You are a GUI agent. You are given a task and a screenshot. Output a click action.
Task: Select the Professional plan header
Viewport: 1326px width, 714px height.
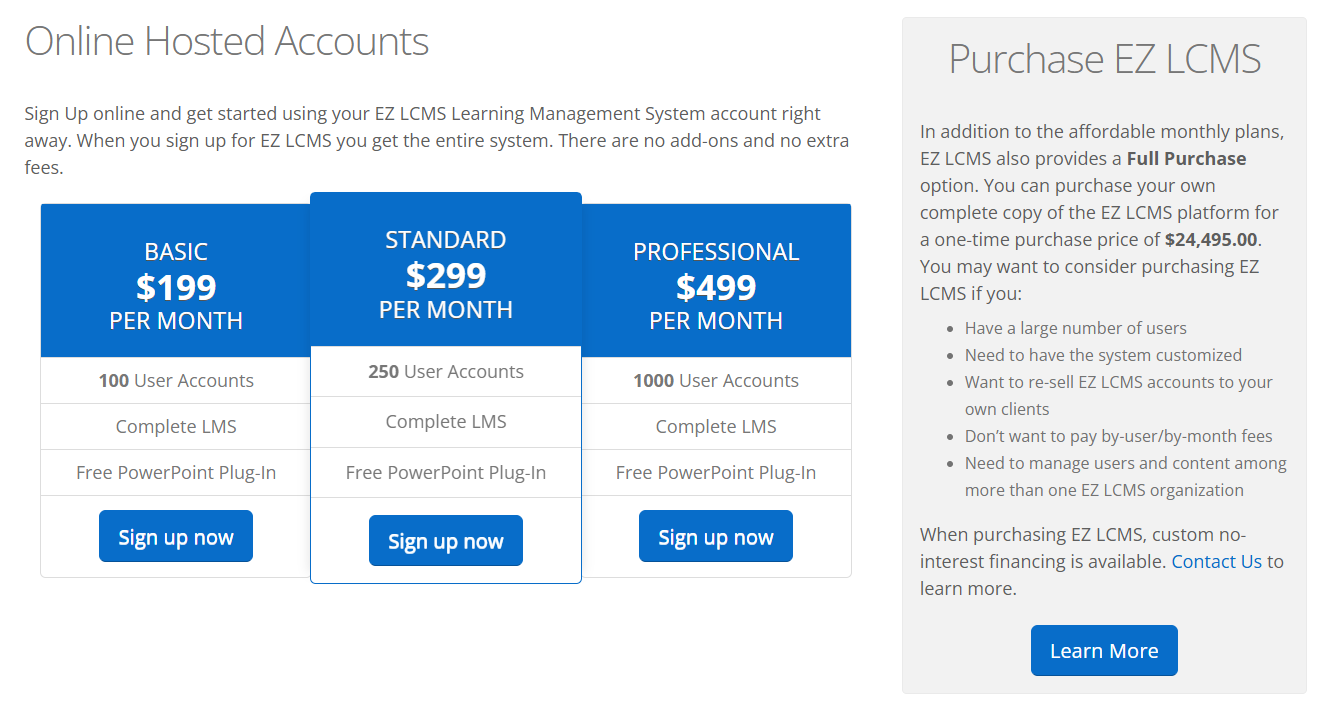(715, 251)
